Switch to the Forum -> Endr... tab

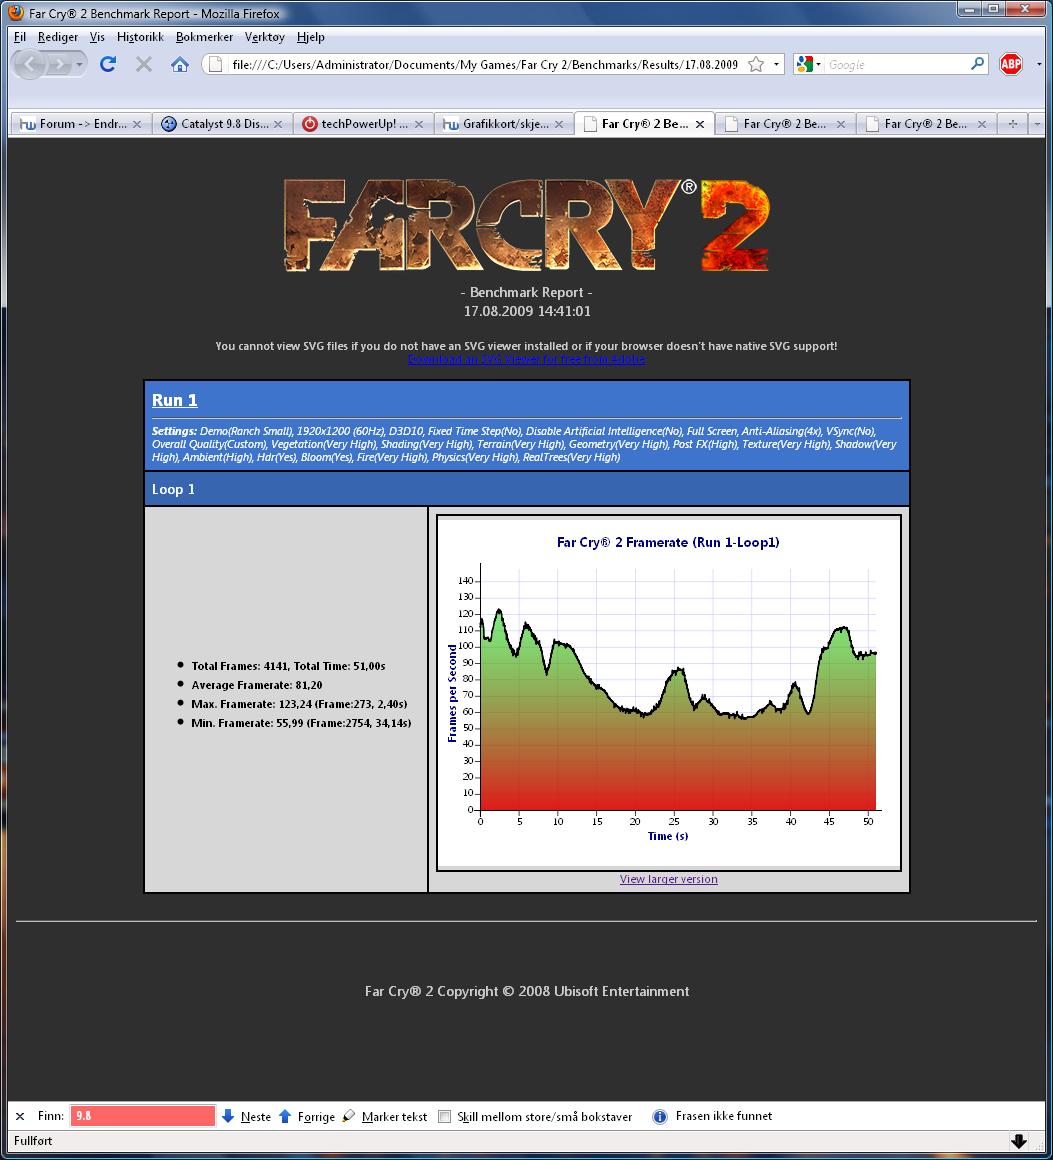click(81, 124)
